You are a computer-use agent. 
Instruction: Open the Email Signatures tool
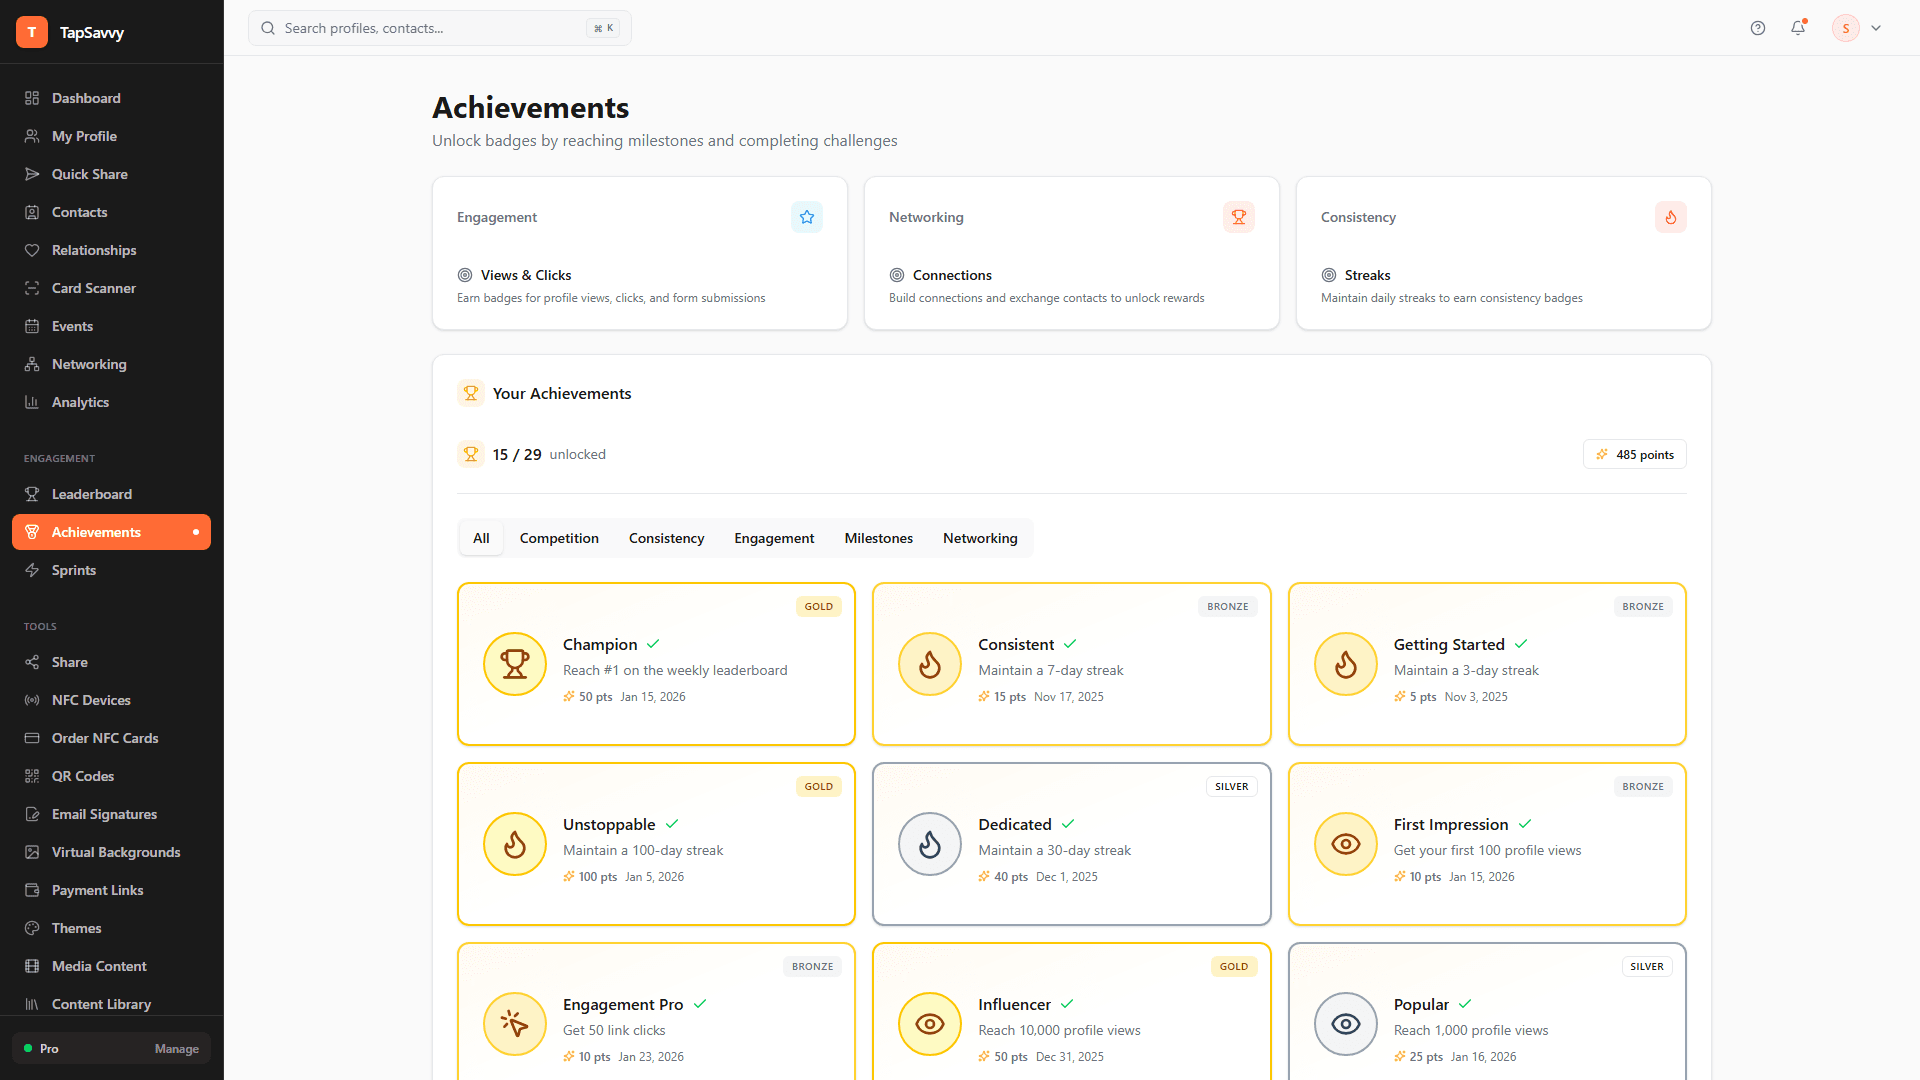point(104,814)
